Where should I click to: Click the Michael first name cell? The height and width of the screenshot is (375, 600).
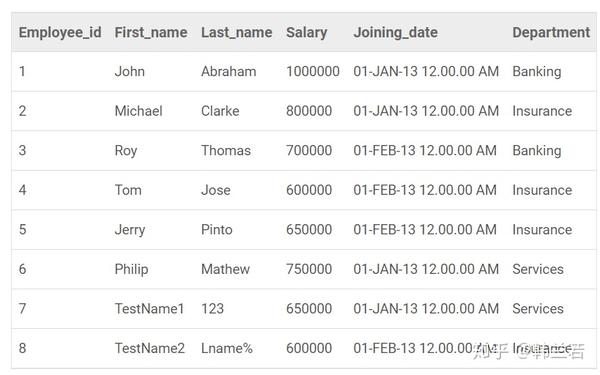139,111
